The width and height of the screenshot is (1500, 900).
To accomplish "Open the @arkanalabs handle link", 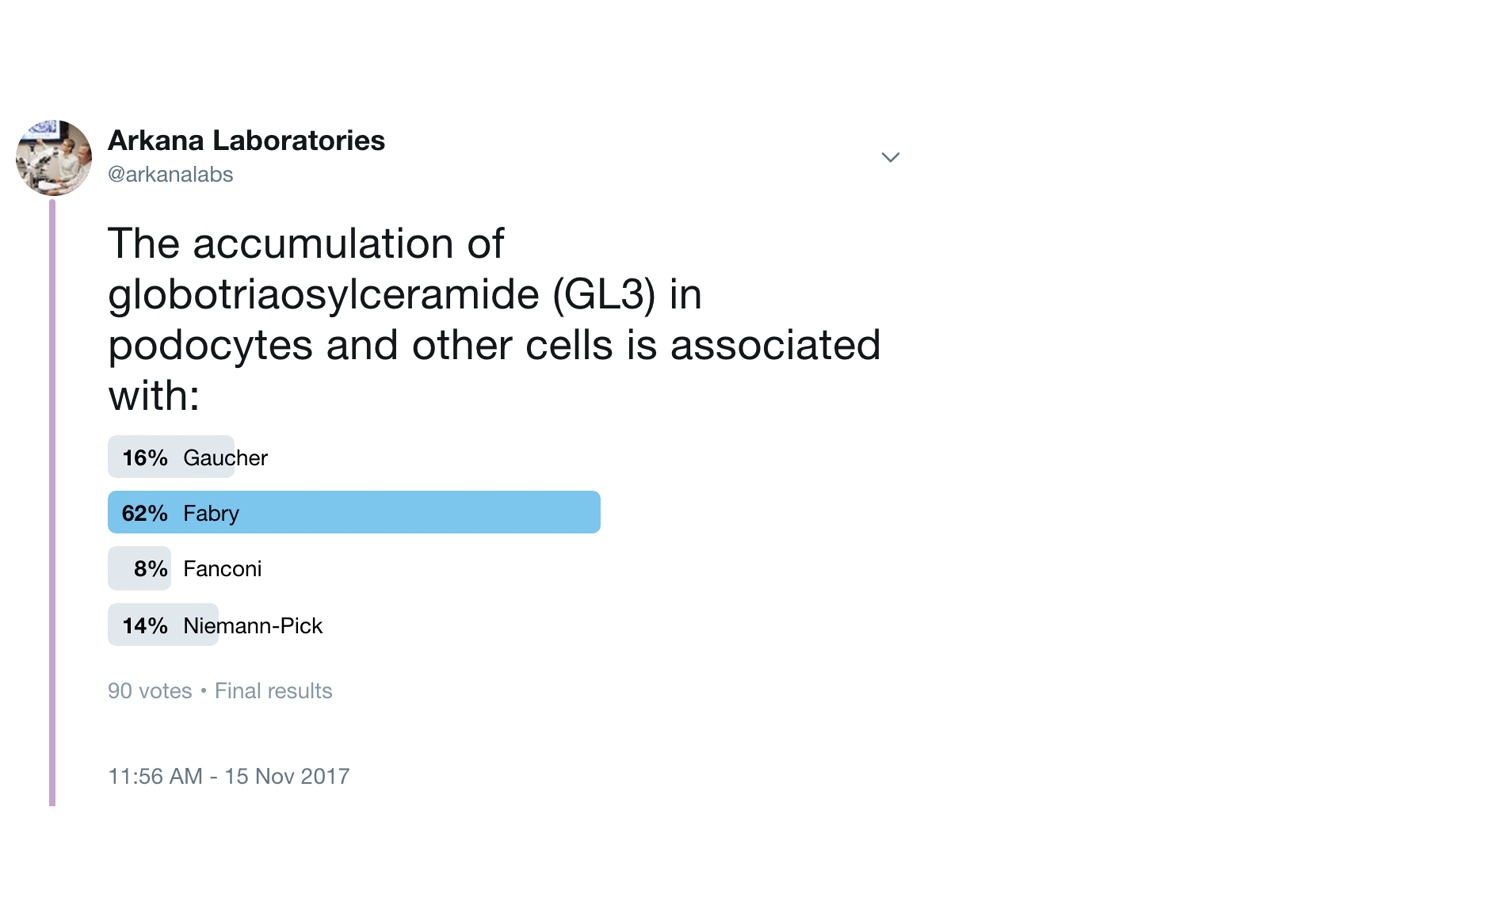I will pos(170,174).
